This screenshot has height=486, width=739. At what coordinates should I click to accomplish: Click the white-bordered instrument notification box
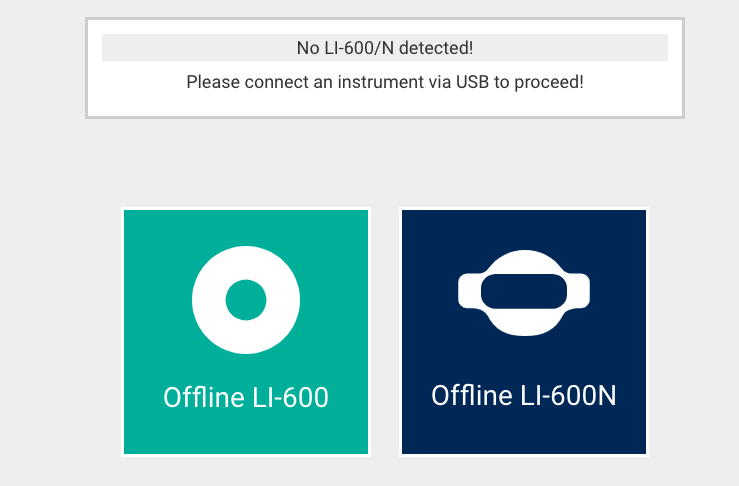[385, 68]
